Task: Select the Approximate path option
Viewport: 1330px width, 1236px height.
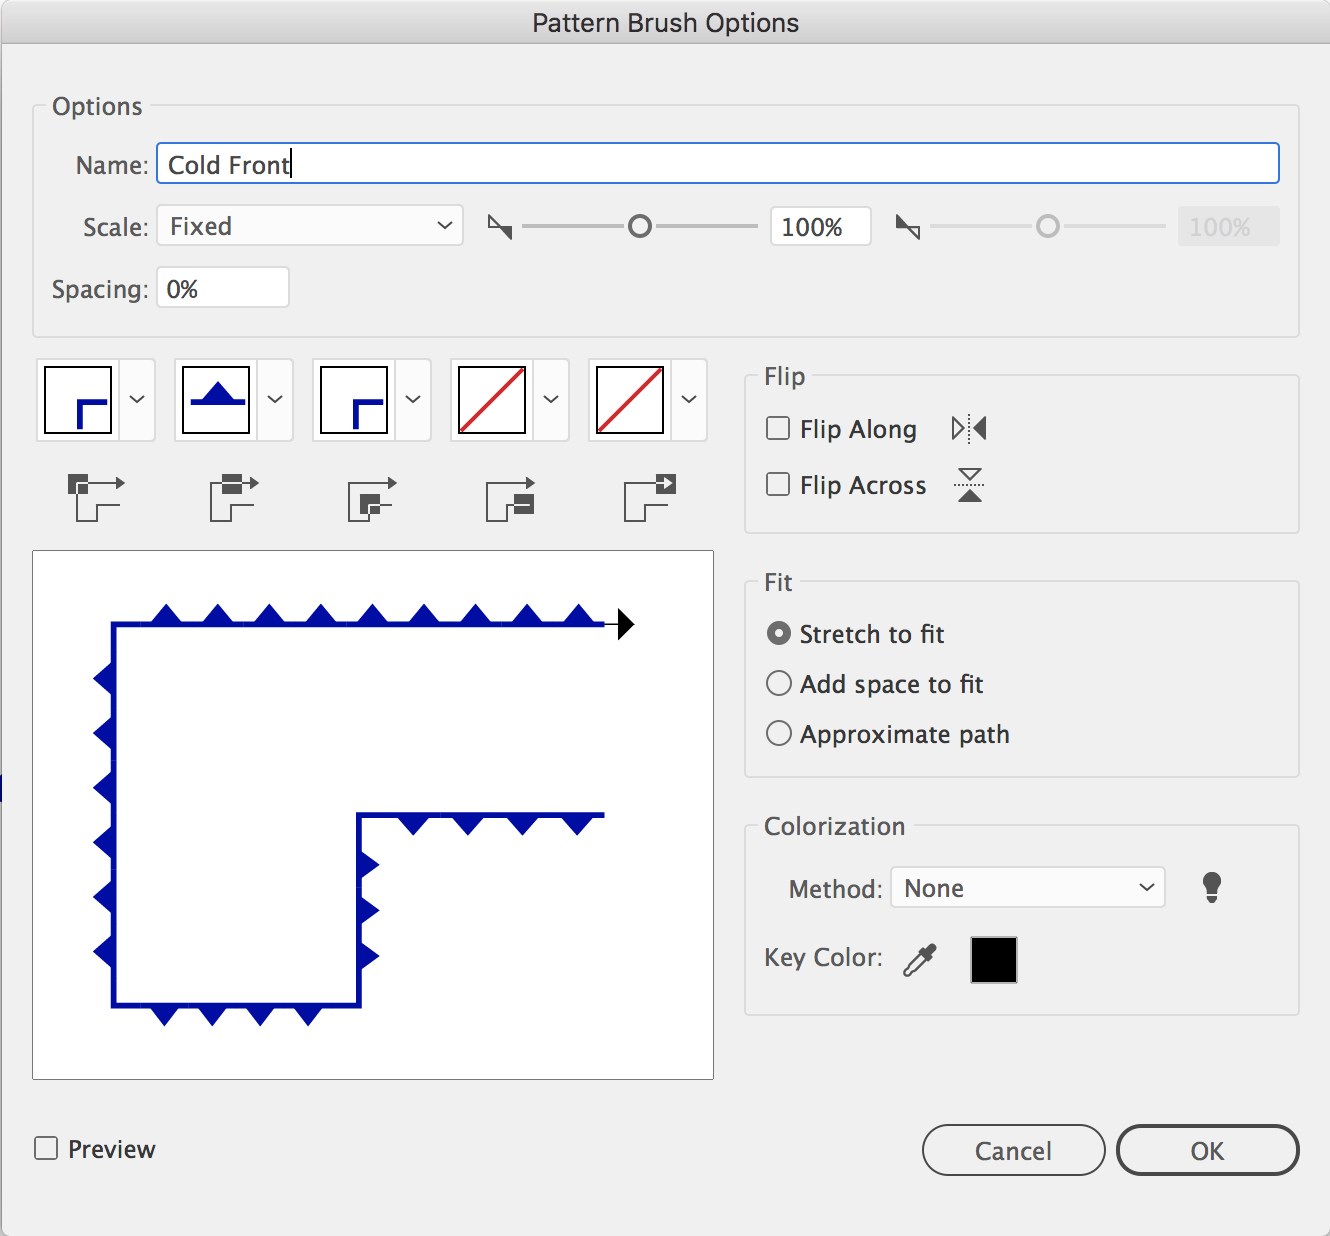Action: click(x=778, y=733)
